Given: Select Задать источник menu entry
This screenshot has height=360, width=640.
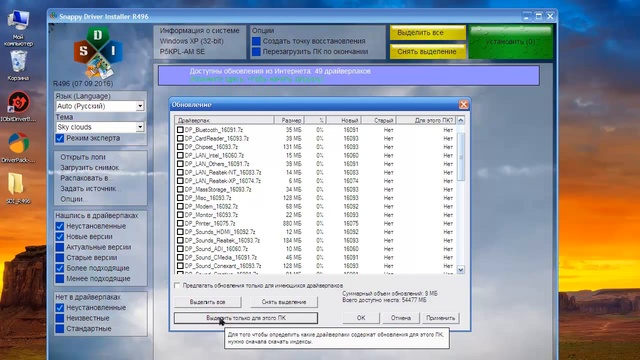Looking at the screenshot, I should click(90, 189).
